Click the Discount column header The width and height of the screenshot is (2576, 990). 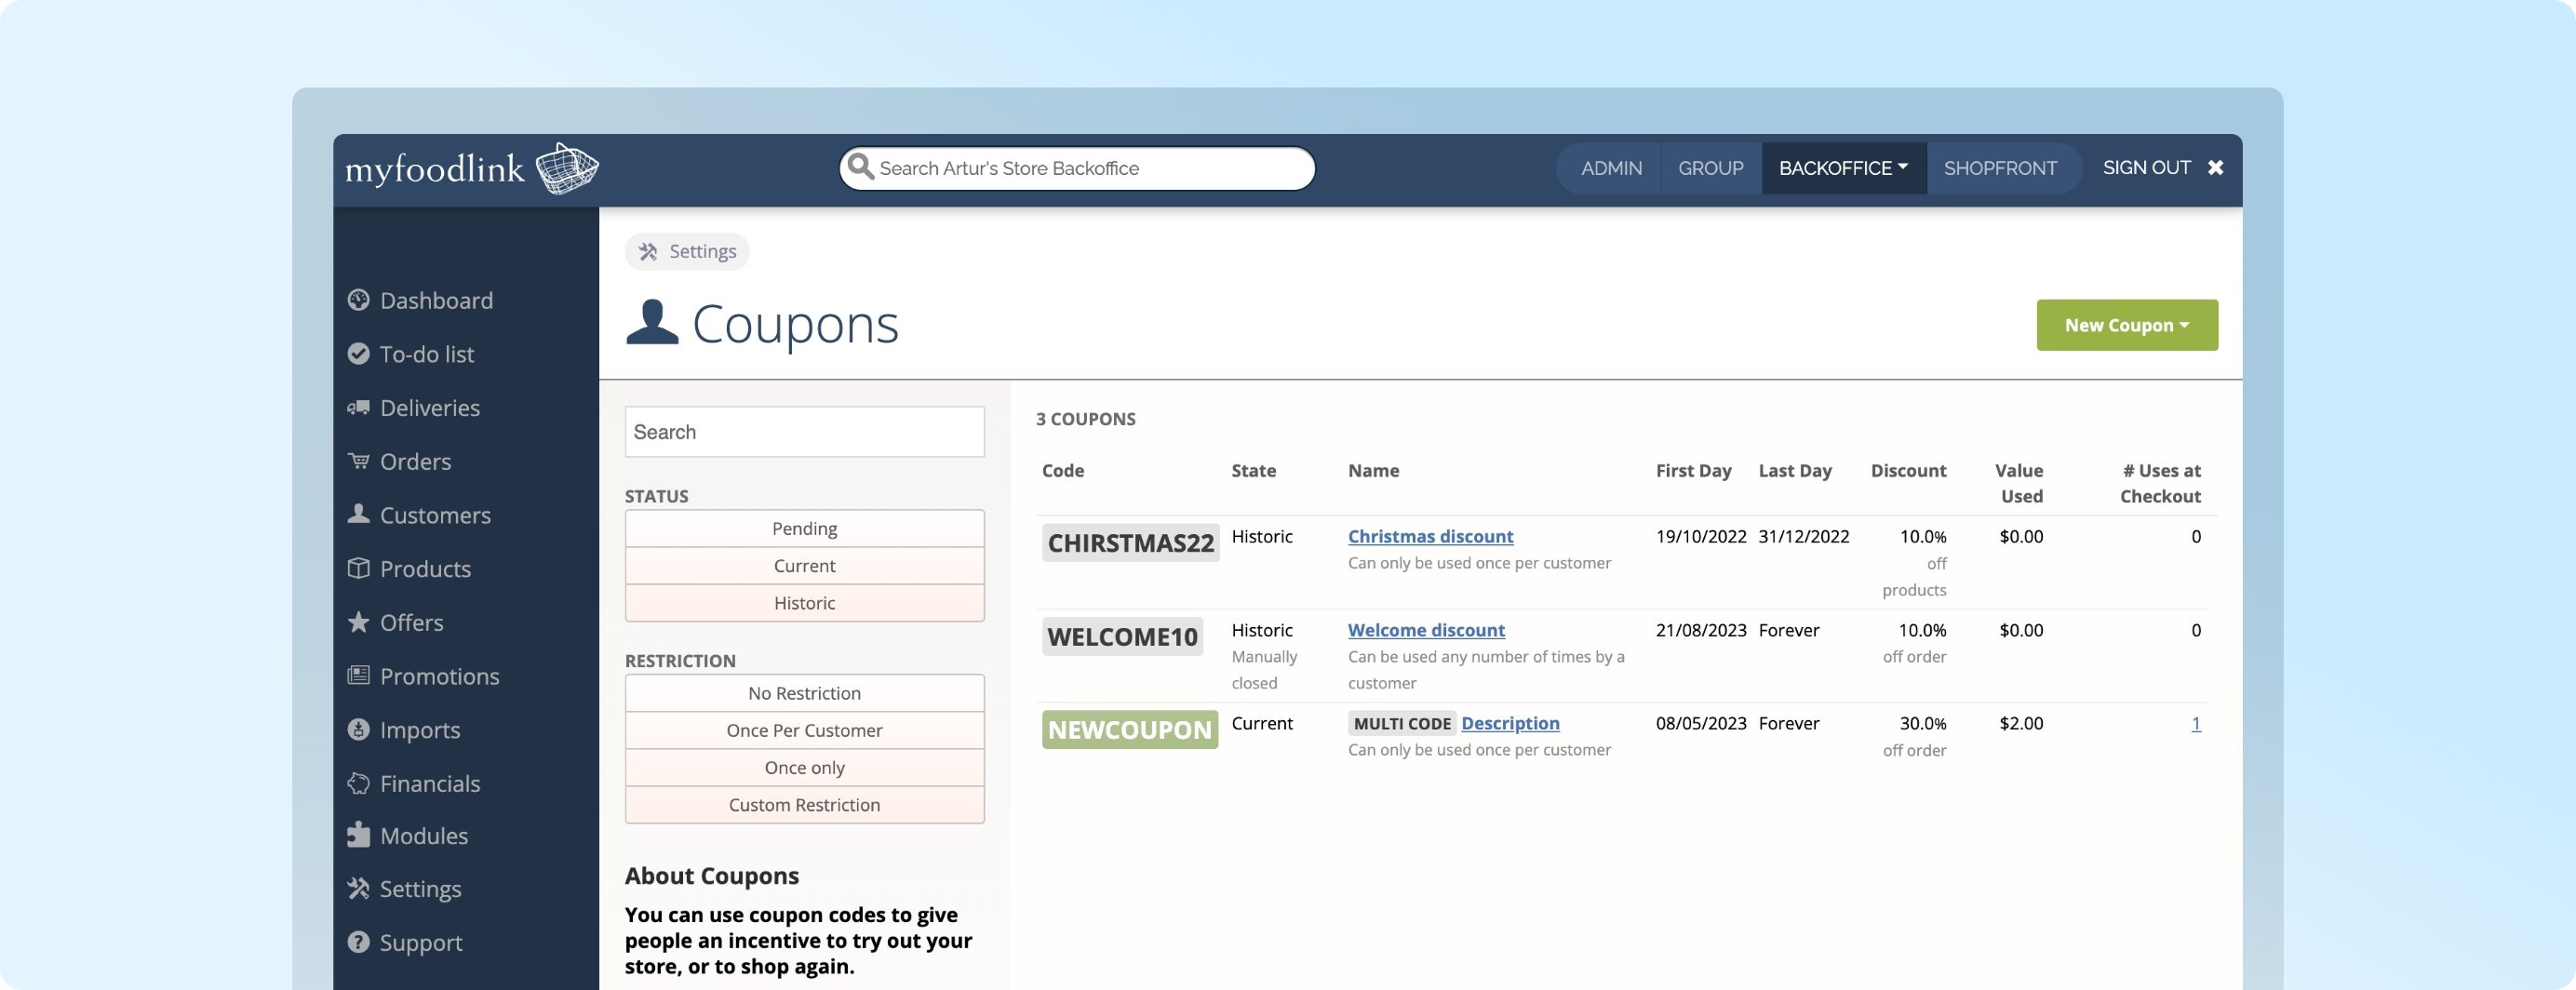(x=1908, y=470)
